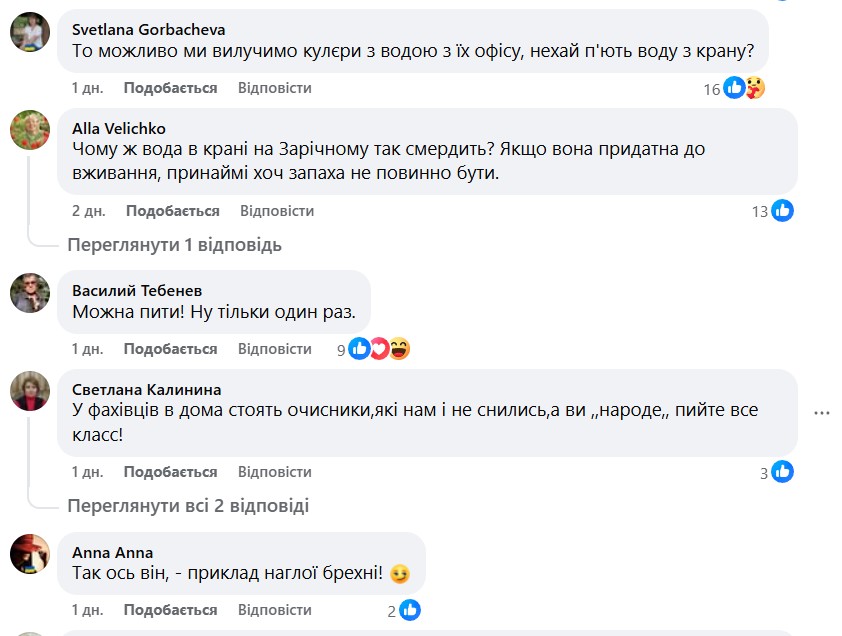Click timestamp of Anna Anna's comment

pos(87,610)
